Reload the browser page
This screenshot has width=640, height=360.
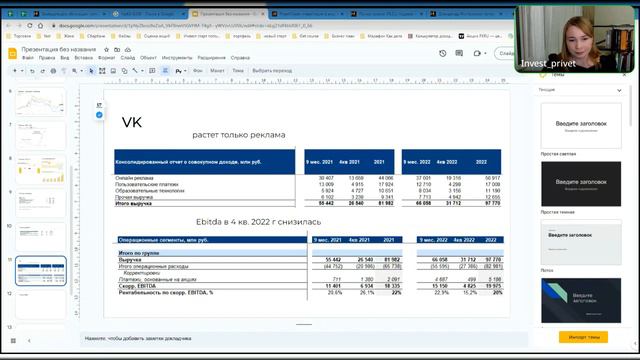click(x=30, y=25)
